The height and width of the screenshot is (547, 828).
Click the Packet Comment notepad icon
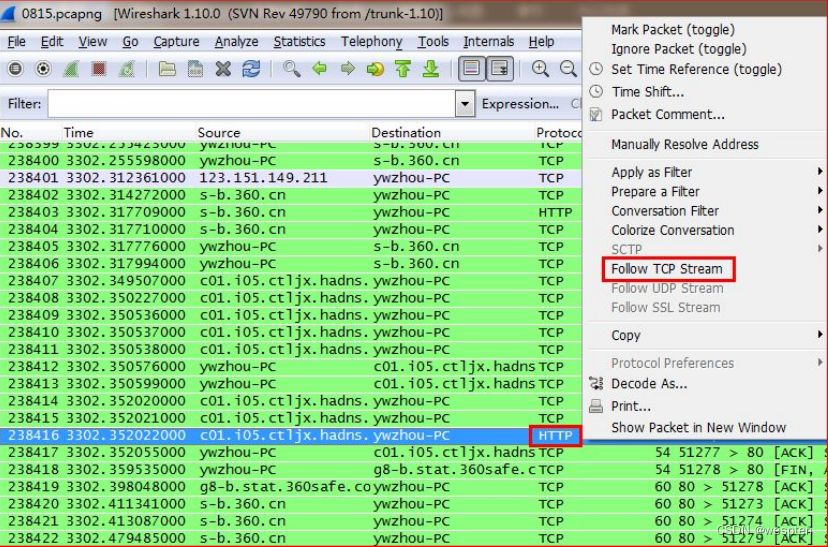(x=596, y=115)
